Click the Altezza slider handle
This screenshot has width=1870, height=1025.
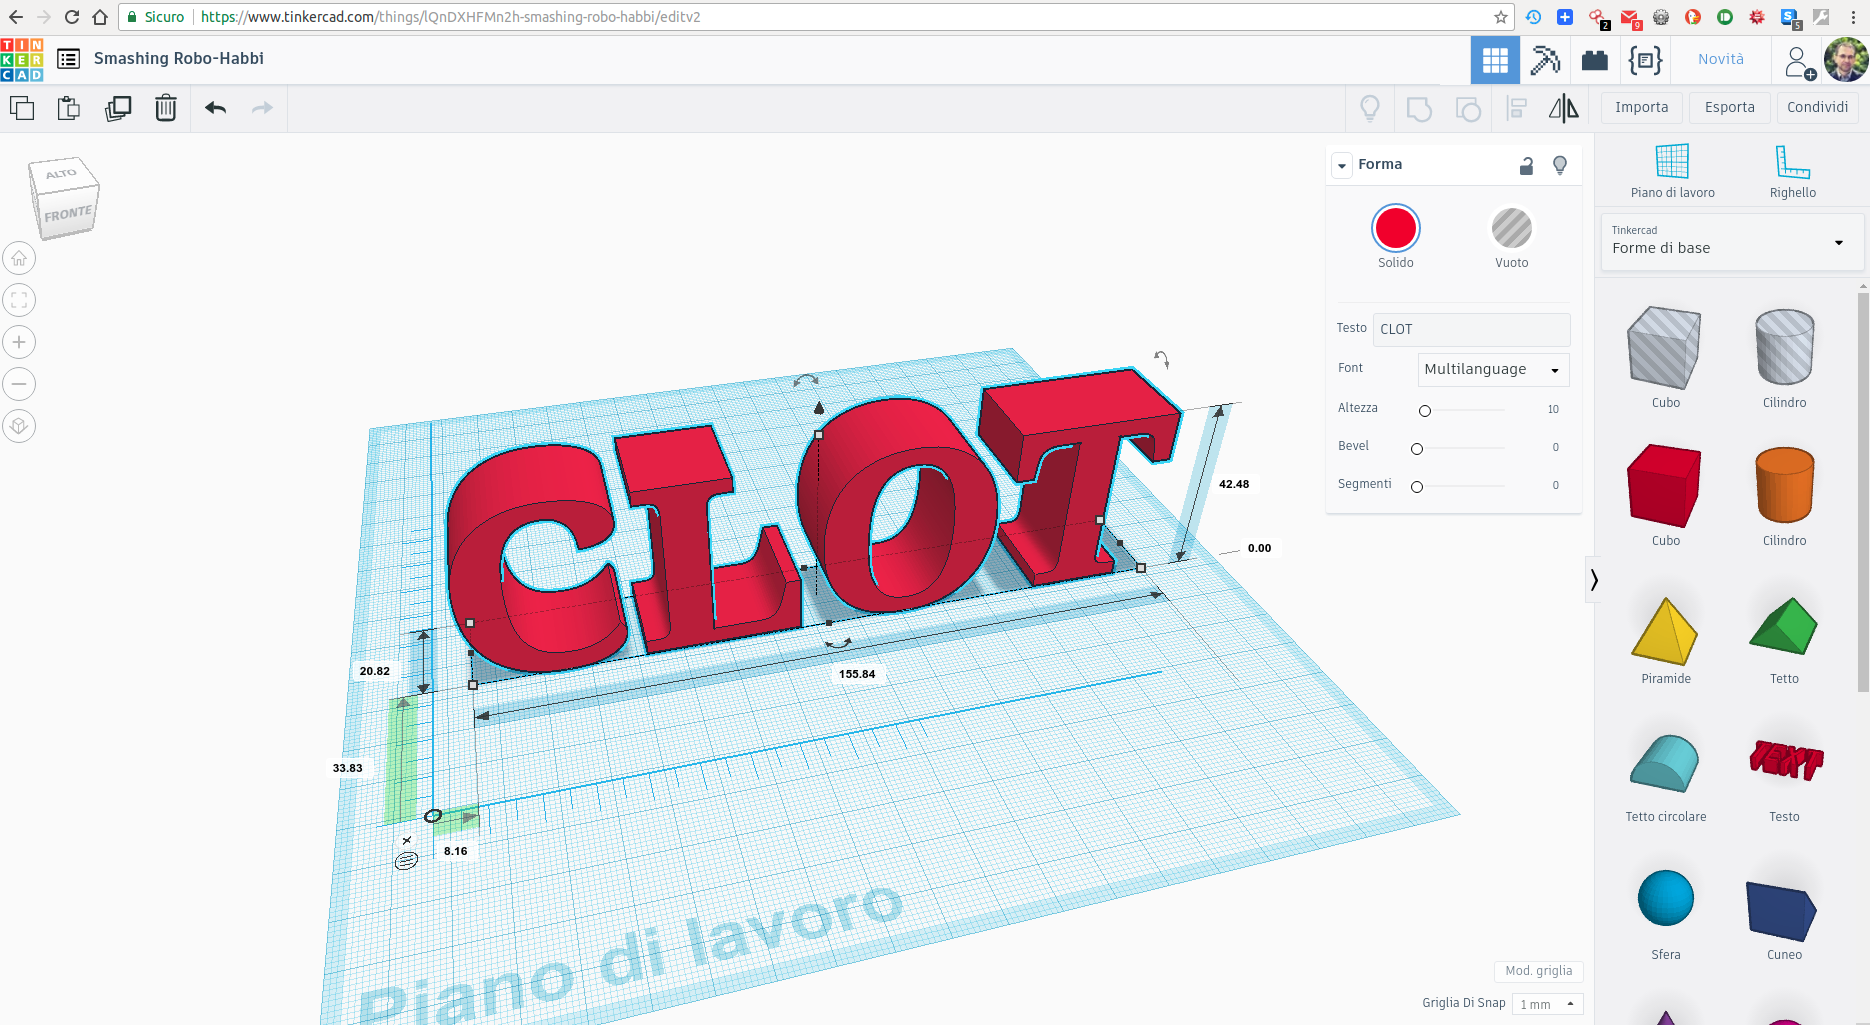1425,410
